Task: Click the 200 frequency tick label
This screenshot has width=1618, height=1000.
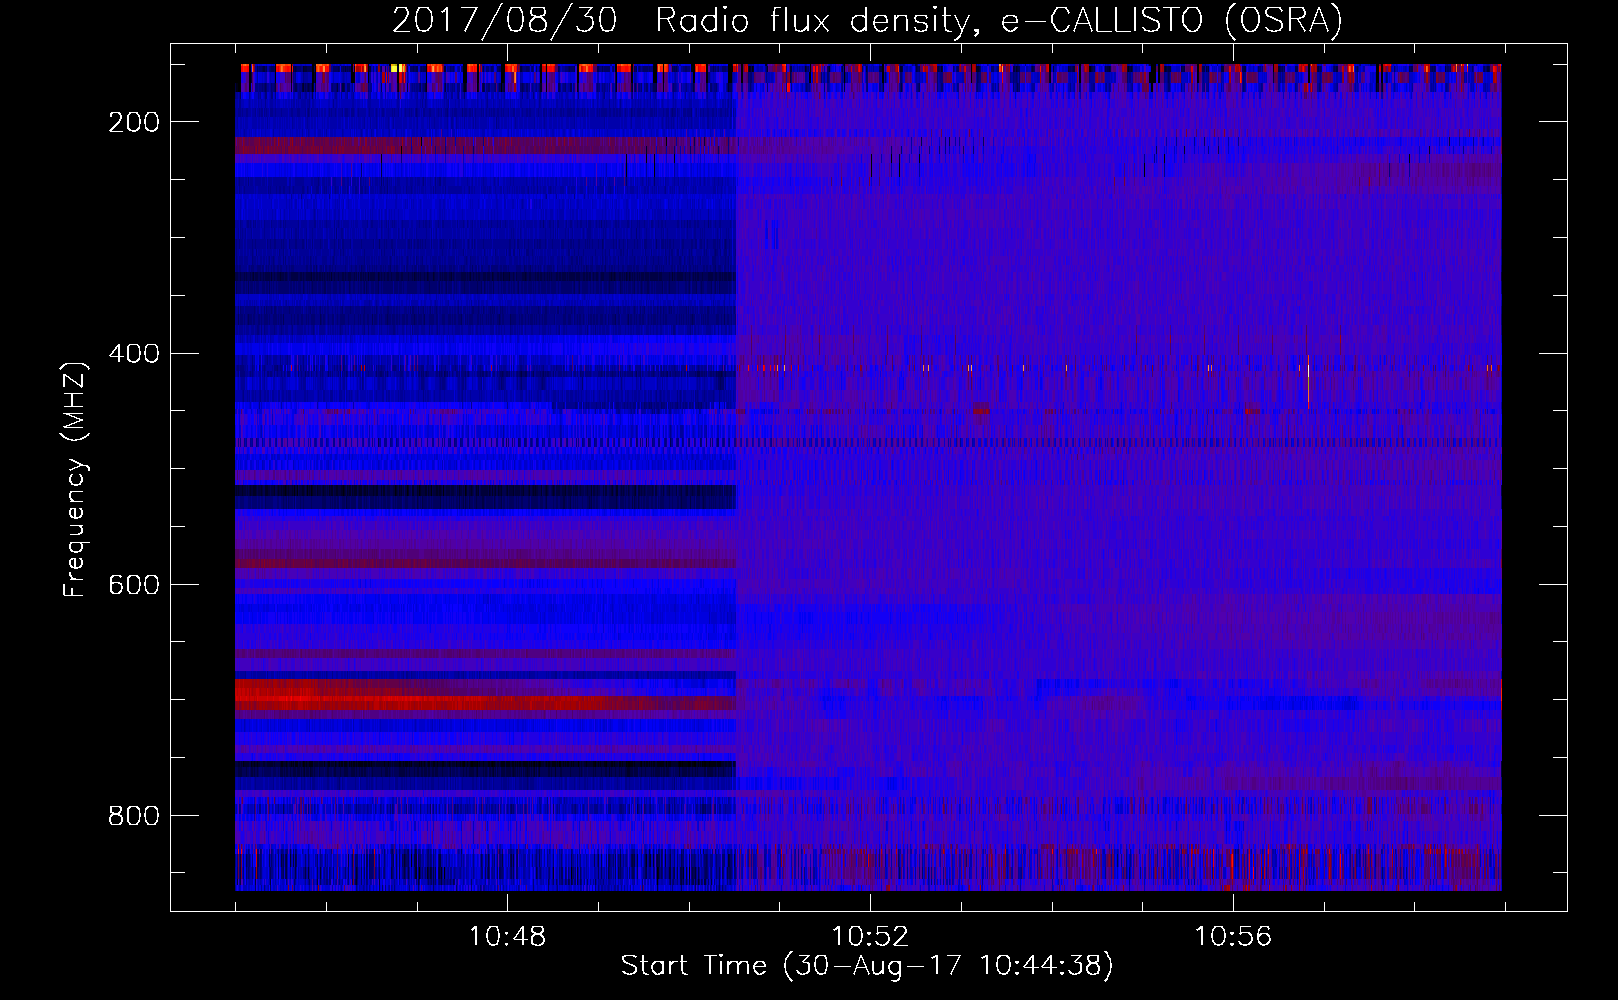Action: click(x=134, y=122)
